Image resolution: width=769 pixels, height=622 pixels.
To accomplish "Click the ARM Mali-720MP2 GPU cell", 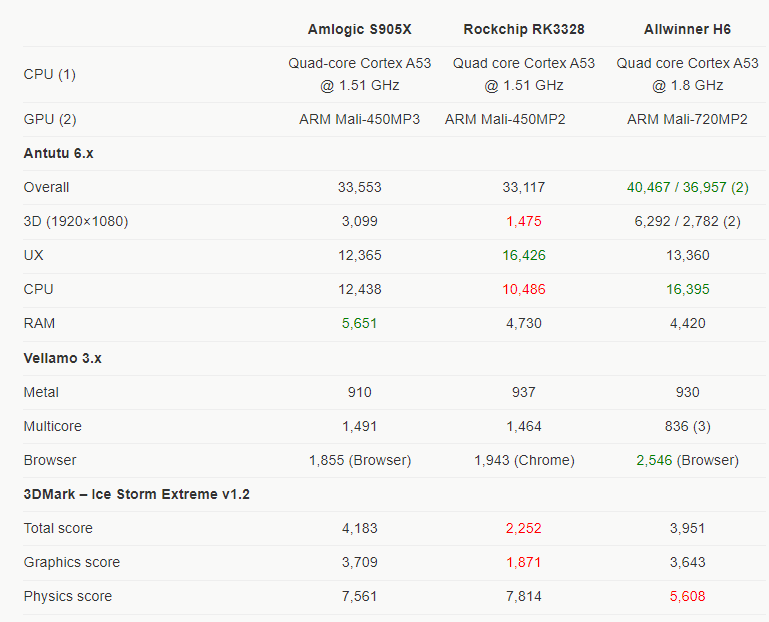I will click(x=687, y=119).
